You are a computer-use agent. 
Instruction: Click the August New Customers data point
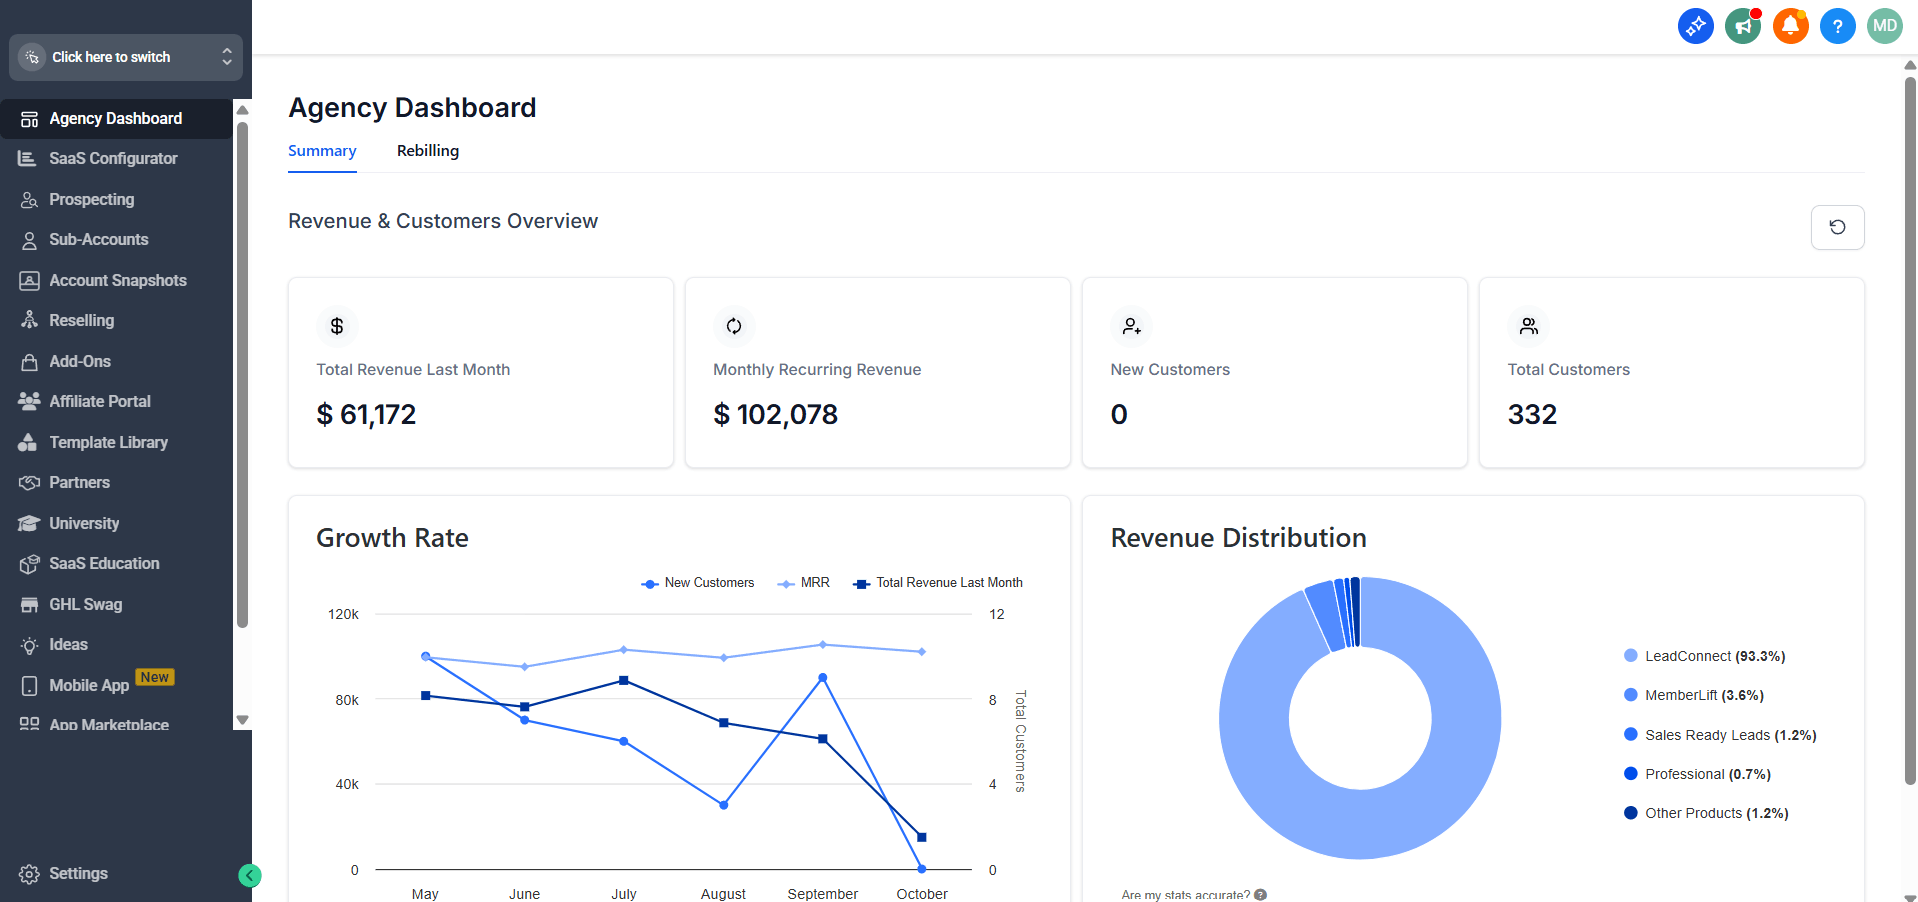coord(723,805)
